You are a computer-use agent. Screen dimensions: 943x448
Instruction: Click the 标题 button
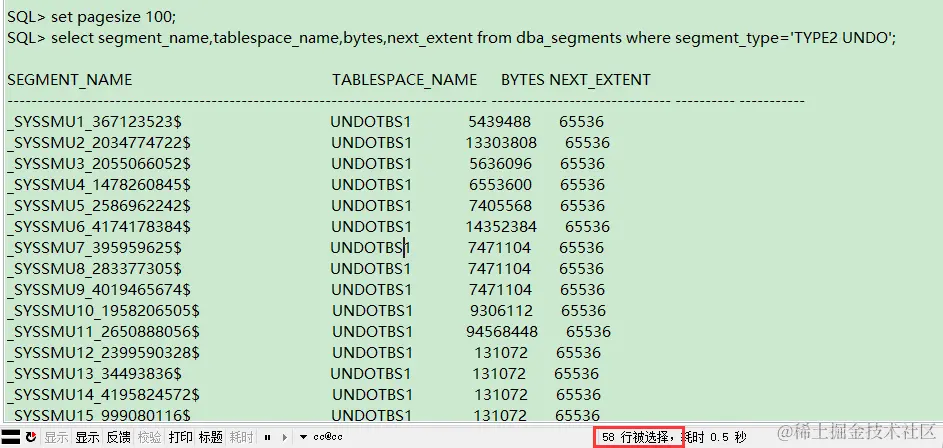coord(211,437)
